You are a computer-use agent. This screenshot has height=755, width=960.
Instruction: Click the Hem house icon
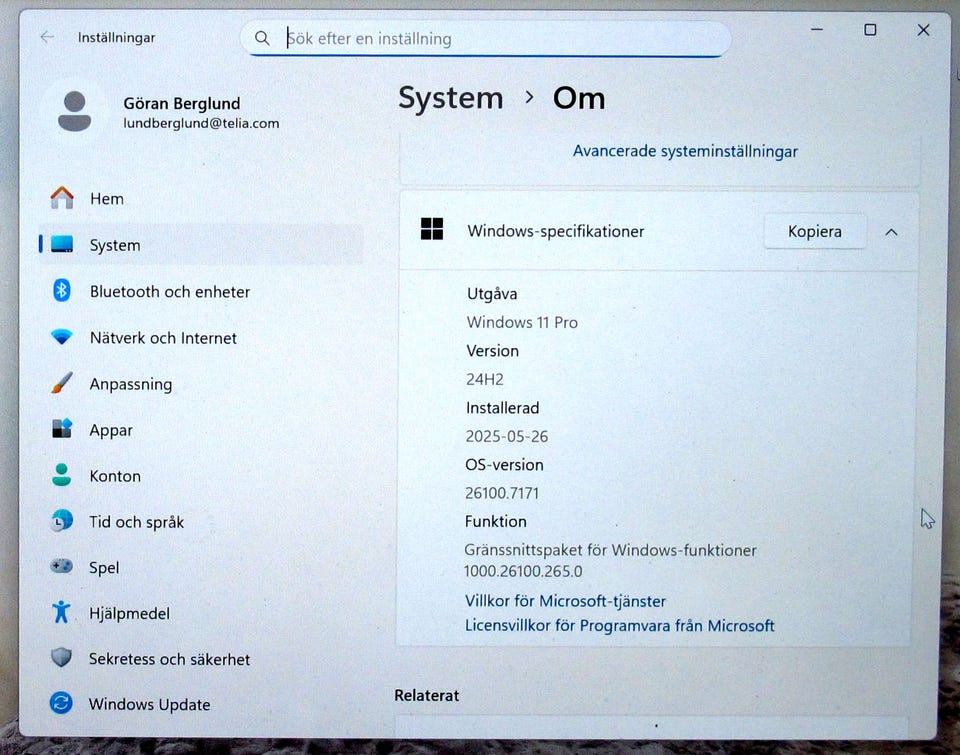(x=62, y=198)
